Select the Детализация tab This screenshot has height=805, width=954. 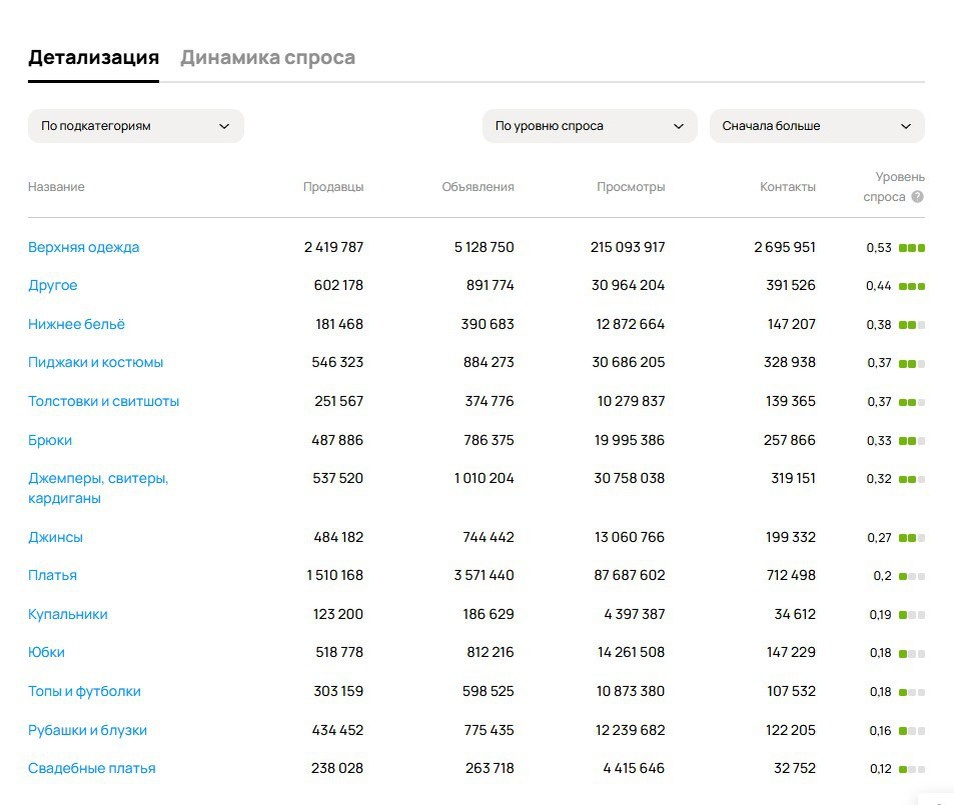tap(94, 57)
